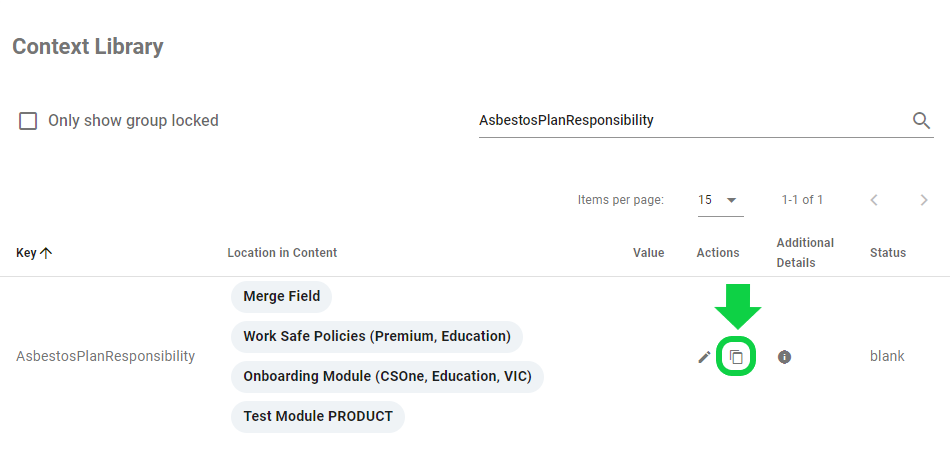Edit AsbestosPlanResponsibility with the pencil icon
The width and height of the screenshot is (950, 461).
704,357
